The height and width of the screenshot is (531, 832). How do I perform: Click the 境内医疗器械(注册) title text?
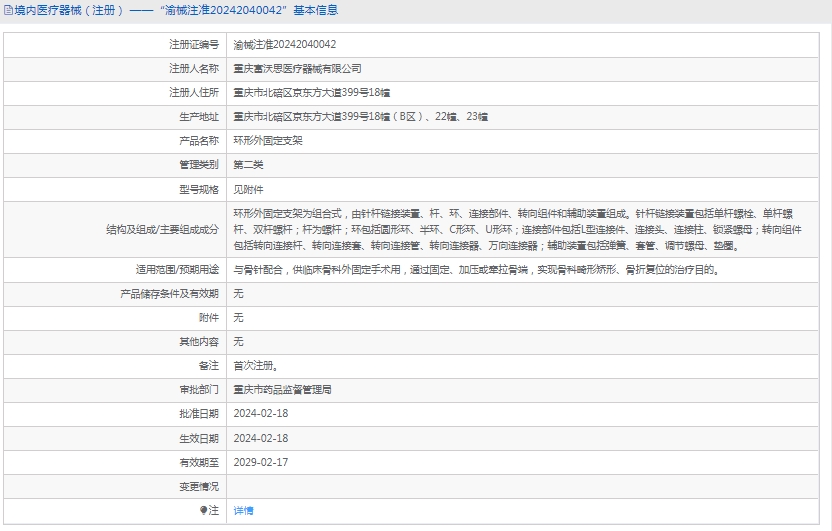coord(69,10)
